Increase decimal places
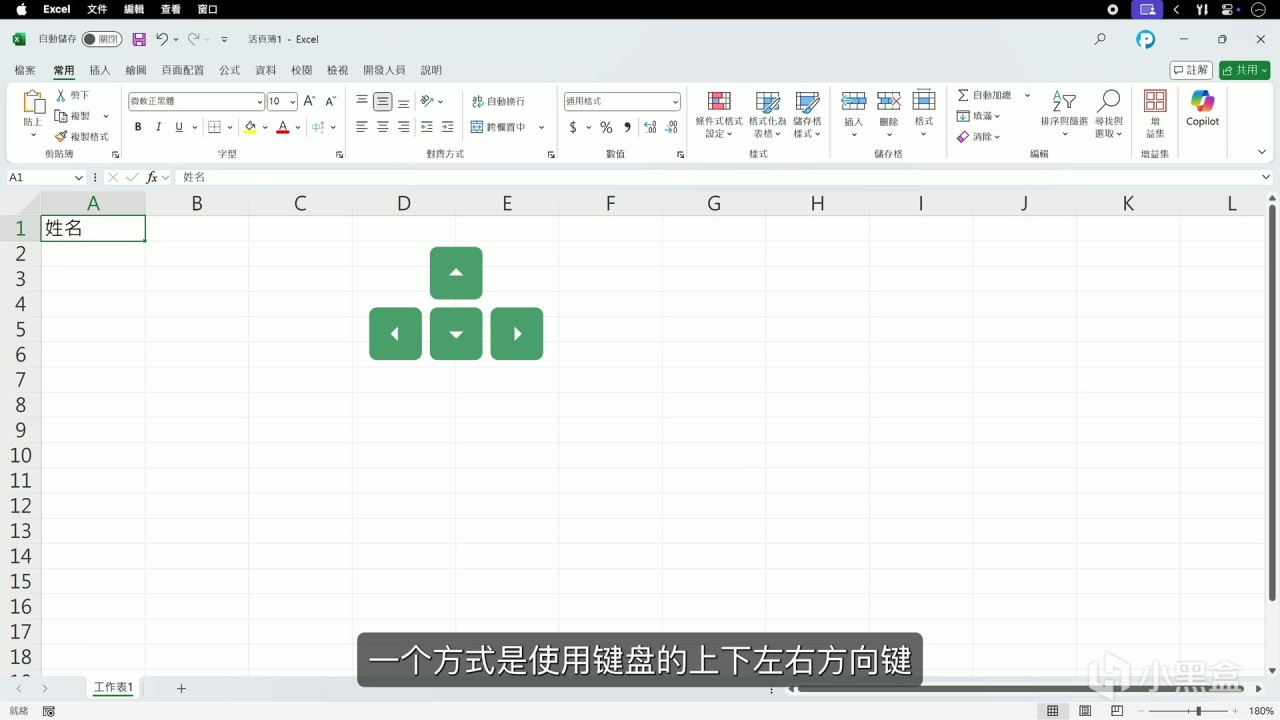Screen dimensions: 1280x720 tap(650, 127)
